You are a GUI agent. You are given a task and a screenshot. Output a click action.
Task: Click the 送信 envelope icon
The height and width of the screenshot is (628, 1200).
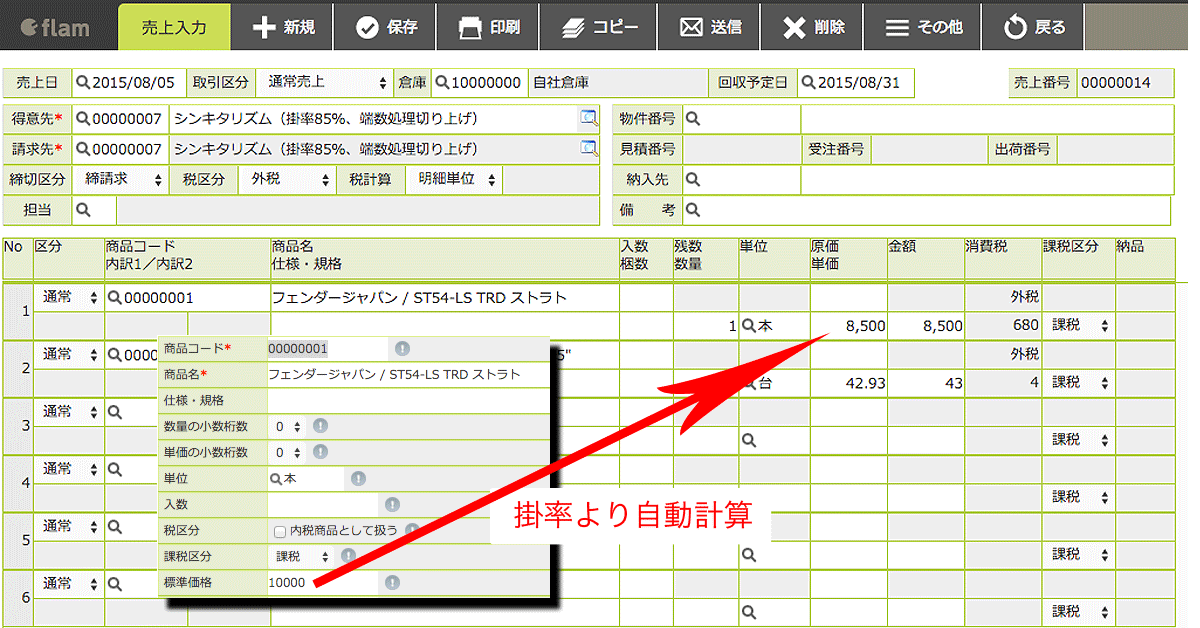pyautogui.click(x=691, y=27)
